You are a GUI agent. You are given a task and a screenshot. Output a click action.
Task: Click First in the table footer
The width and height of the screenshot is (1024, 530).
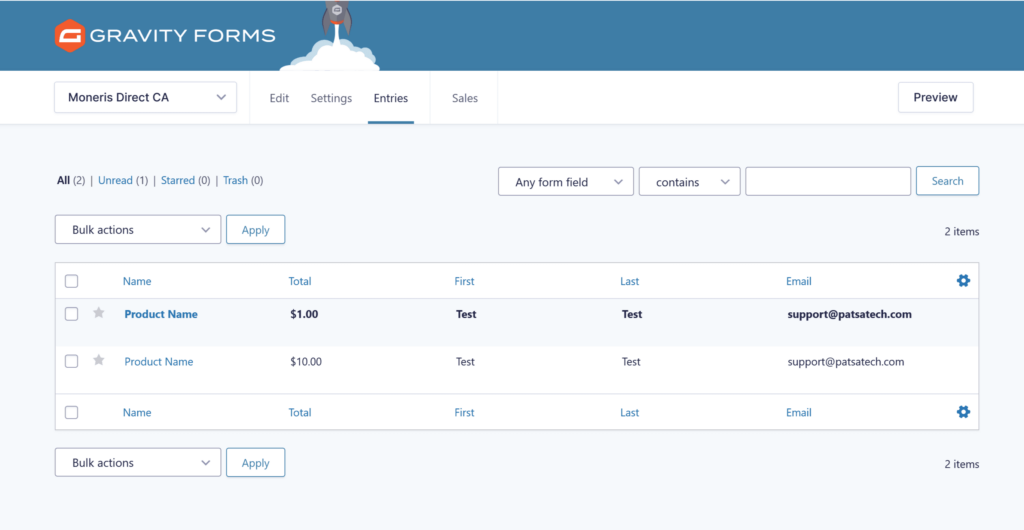464,413
